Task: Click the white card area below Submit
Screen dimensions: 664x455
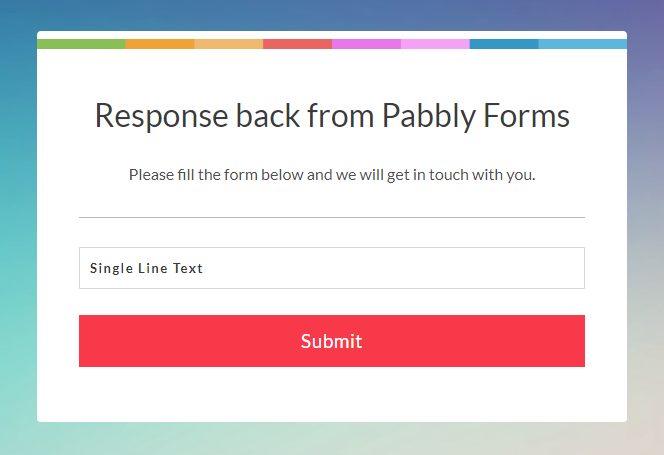Action: 332,394
